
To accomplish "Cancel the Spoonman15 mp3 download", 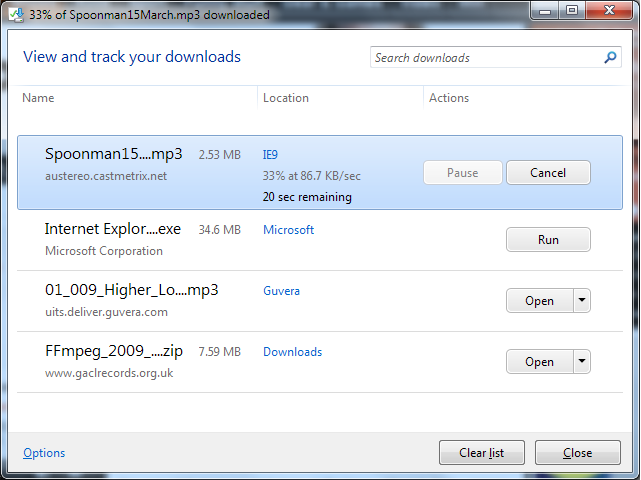I will [x=548, y=173].
